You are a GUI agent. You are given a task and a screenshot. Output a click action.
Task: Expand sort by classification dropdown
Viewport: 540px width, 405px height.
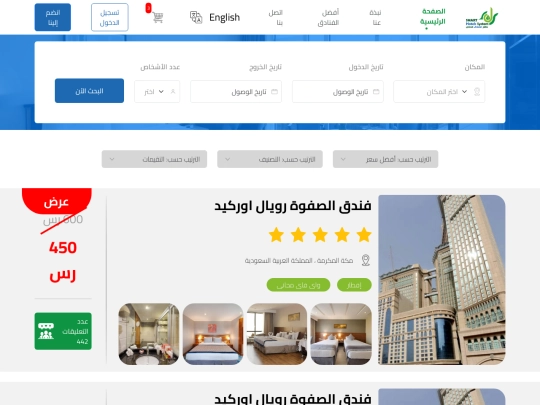270,159
